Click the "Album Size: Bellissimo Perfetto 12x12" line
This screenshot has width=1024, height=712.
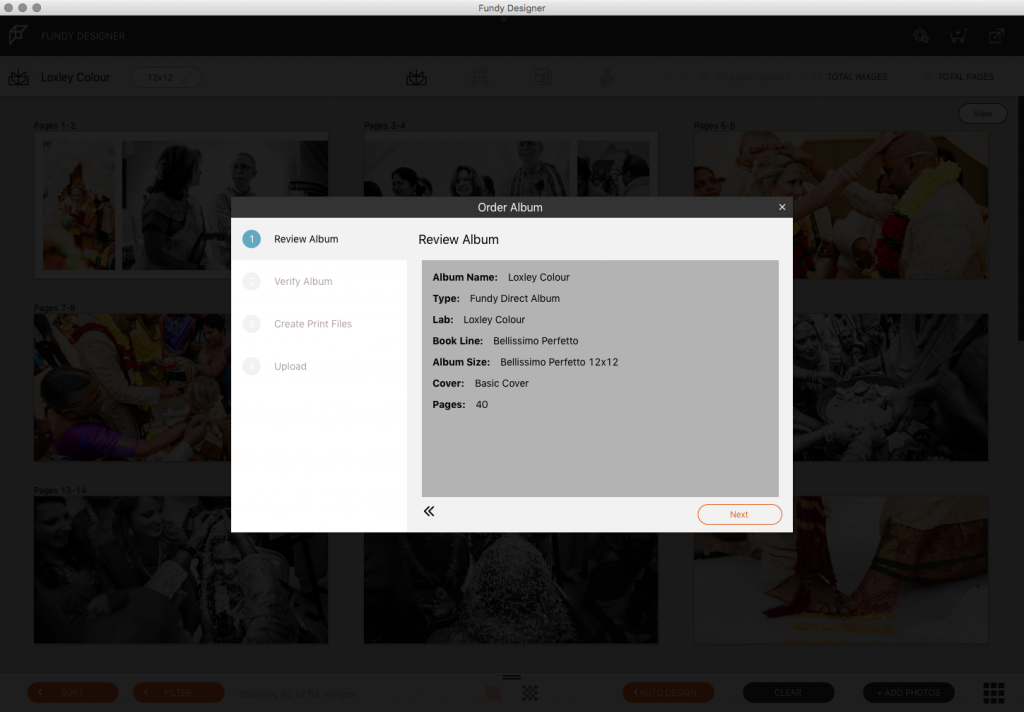pyautogui.click(x=525, y=362)
